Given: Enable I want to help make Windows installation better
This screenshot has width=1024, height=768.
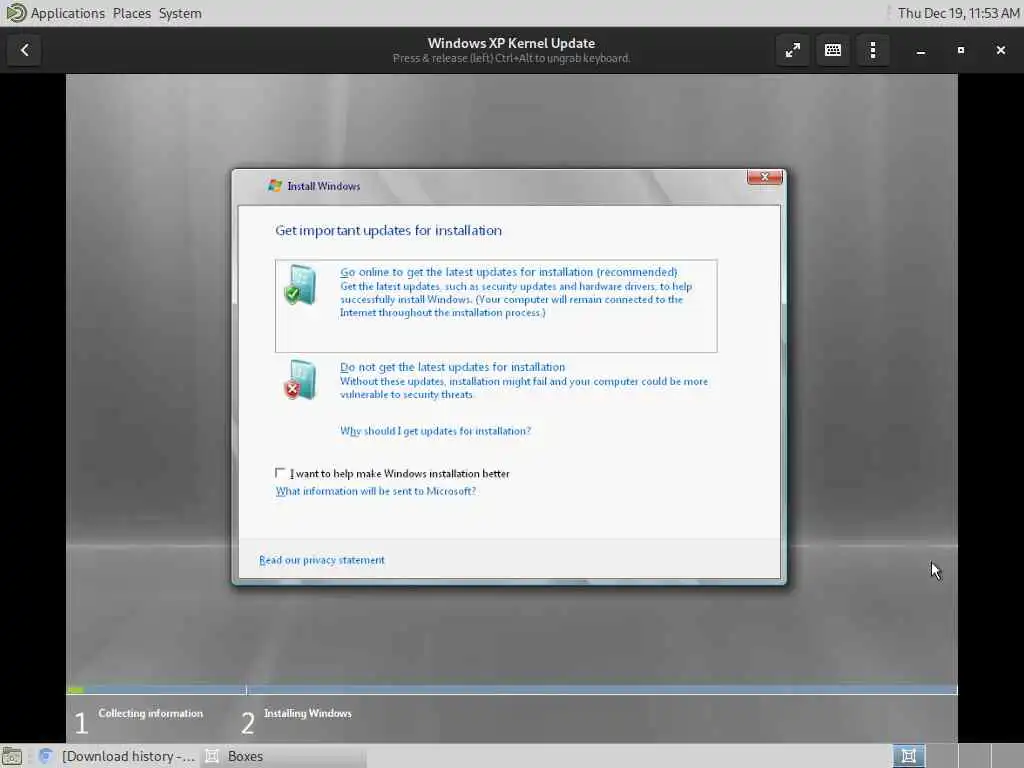Looking at the screenshot, I should 280,473.
